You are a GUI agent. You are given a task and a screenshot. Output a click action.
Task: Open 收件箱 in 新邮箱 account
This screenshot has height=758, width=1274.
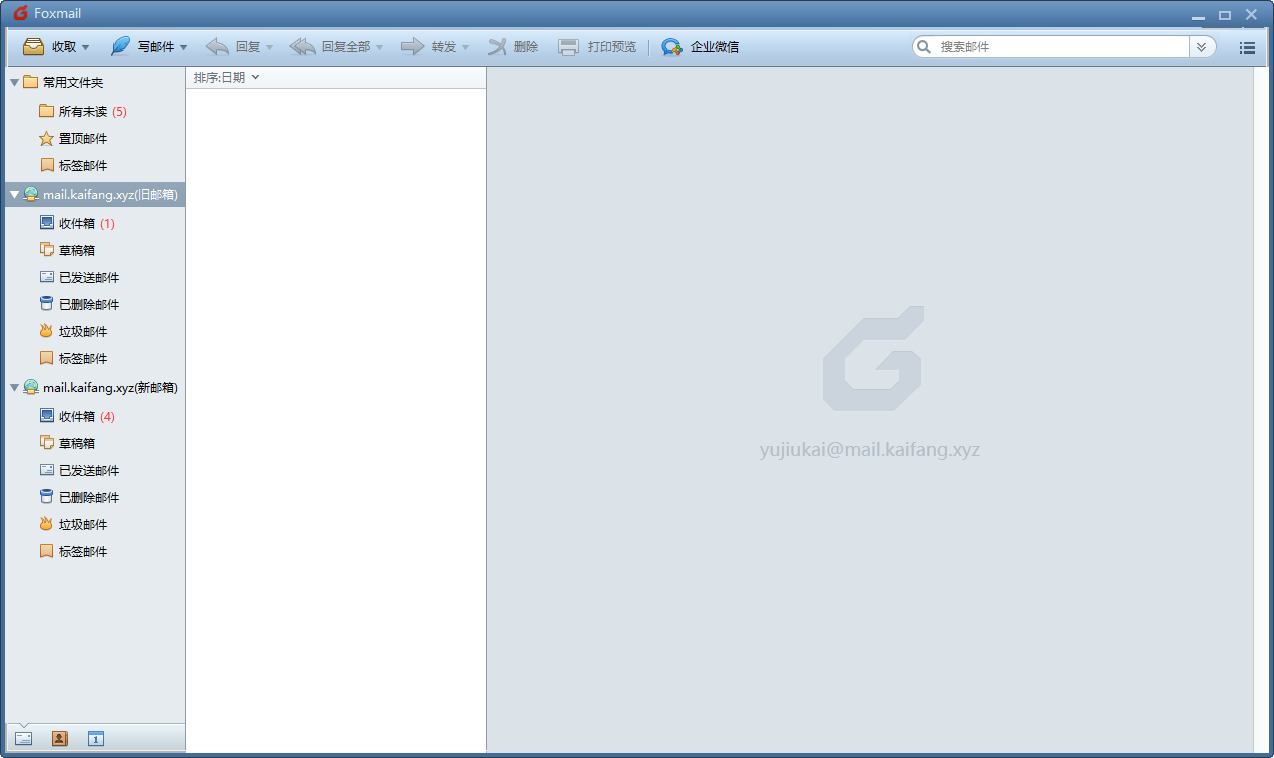[77, 416]
